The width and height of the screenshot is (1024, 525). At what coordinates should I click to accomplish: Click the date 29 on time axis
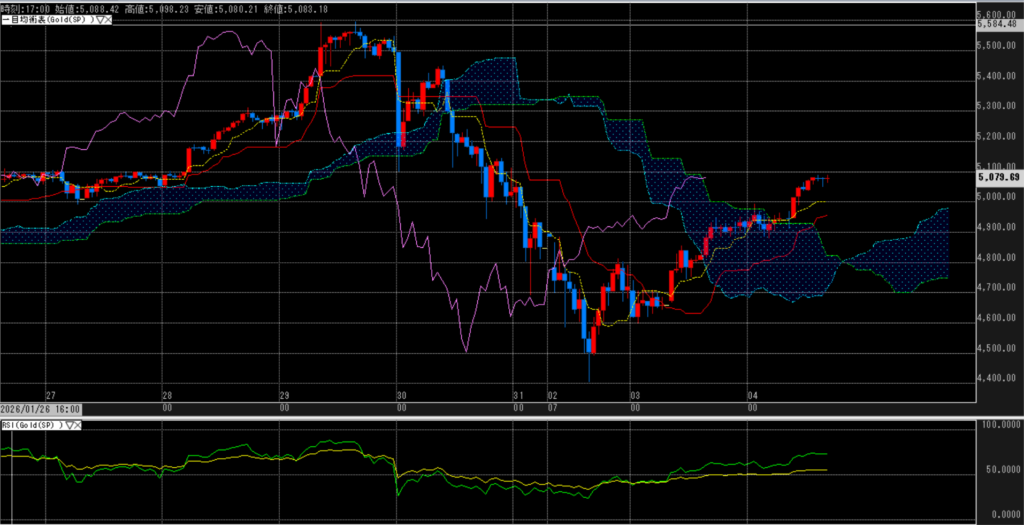point(284,395)
